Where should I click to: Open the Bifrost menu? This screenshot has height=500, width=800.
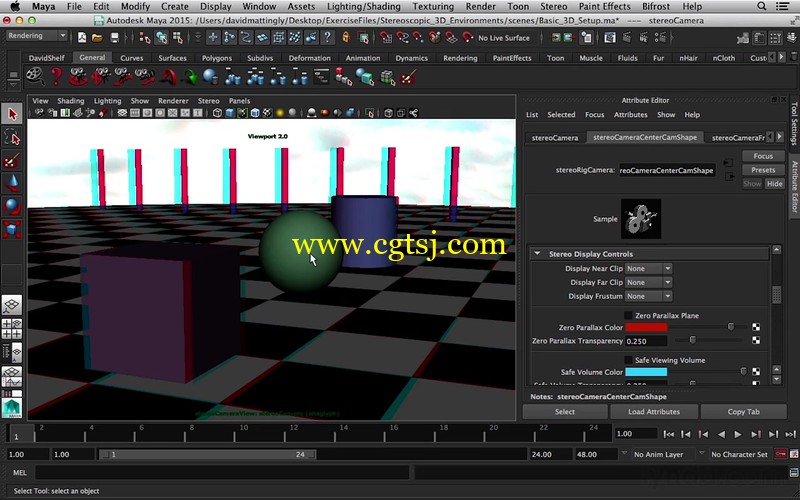(x=656, y=7)
